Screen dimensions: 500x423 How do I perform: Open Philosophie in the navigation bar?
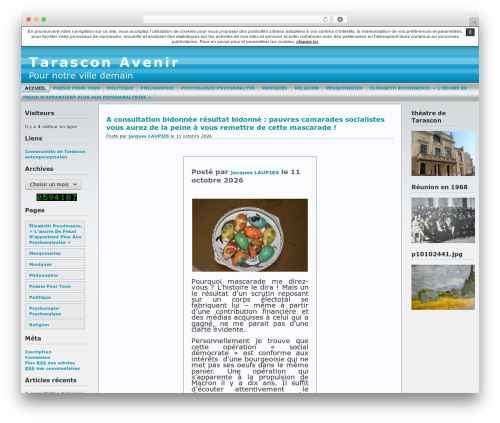click(x=157, y=88)
